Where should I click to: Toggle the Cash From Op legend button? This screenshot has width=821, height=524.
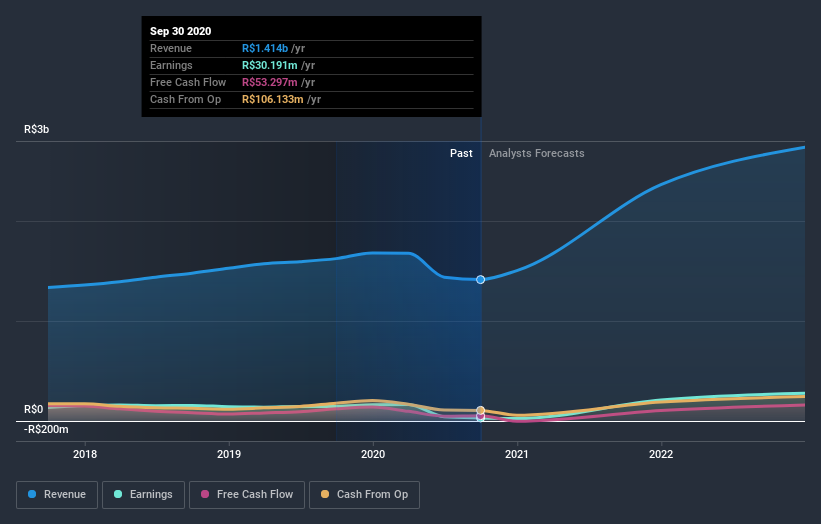364,495
